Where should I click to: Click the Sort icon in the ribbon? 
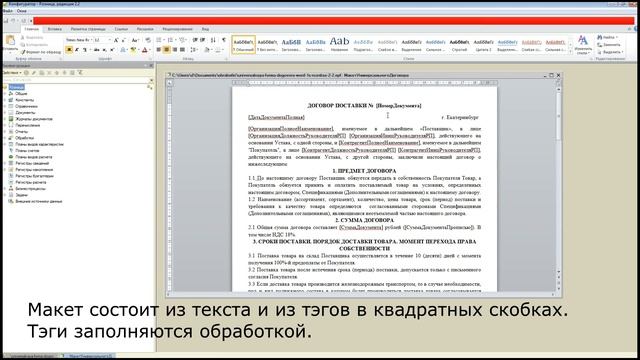tap(213, 40)
